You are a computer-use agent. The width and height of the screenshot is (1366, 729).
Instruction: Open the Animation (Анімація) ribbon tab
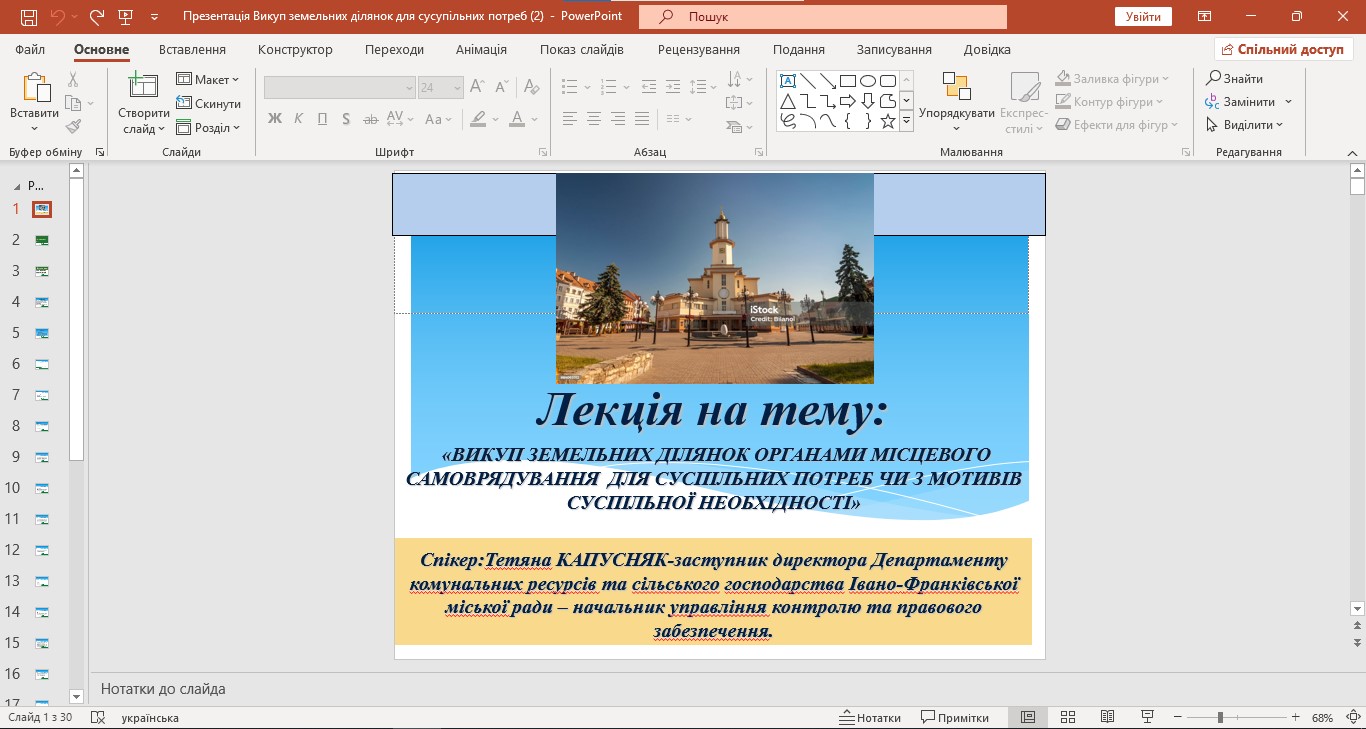(481, 50)
